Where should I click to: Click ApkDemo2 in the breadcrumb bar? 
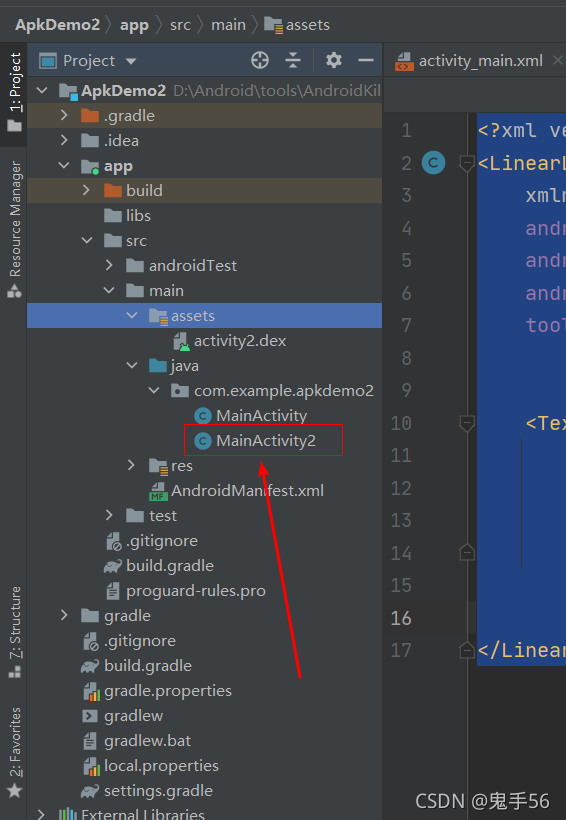[x=57, y=25]
